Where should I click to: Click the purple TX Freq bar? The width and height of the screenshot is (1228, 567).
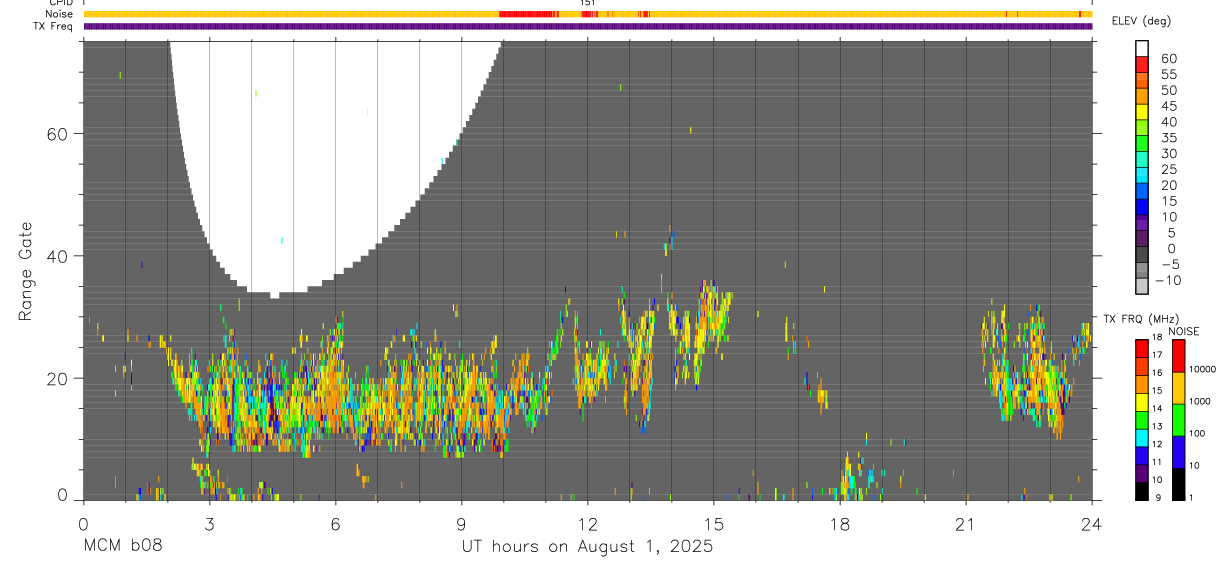click(x=587, y=26)
